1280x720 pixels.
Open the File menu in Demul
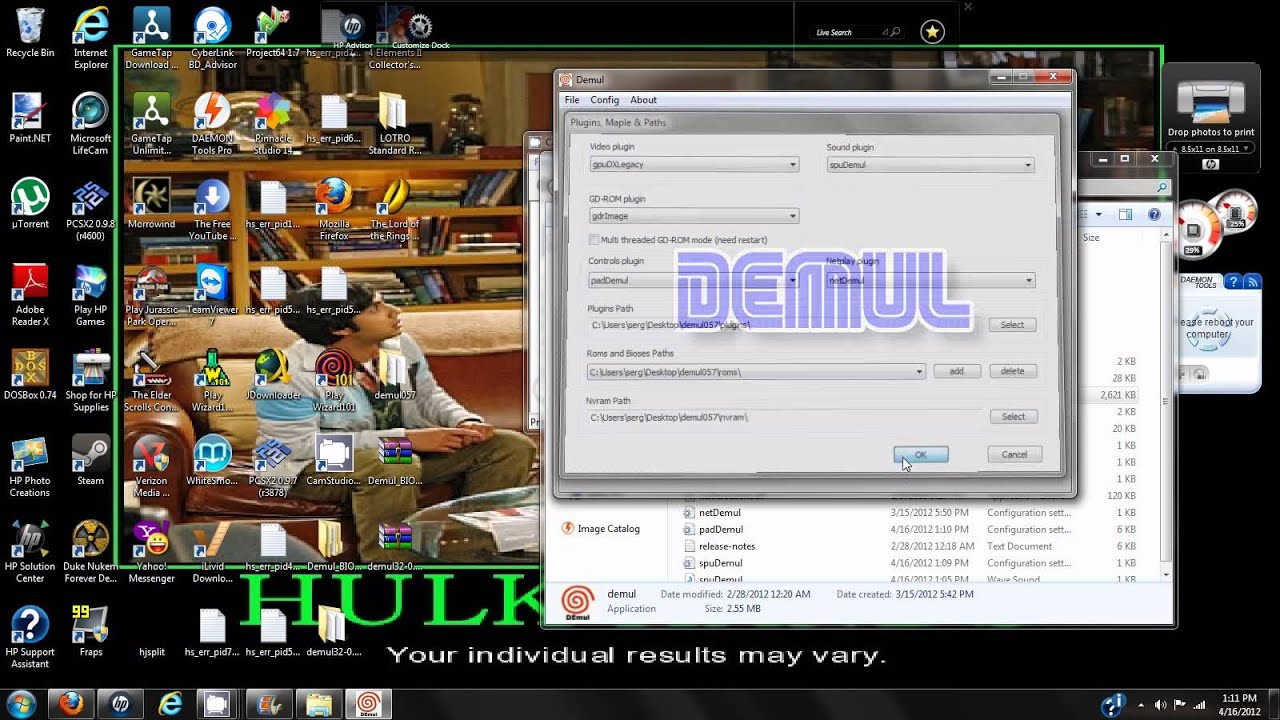572,100
